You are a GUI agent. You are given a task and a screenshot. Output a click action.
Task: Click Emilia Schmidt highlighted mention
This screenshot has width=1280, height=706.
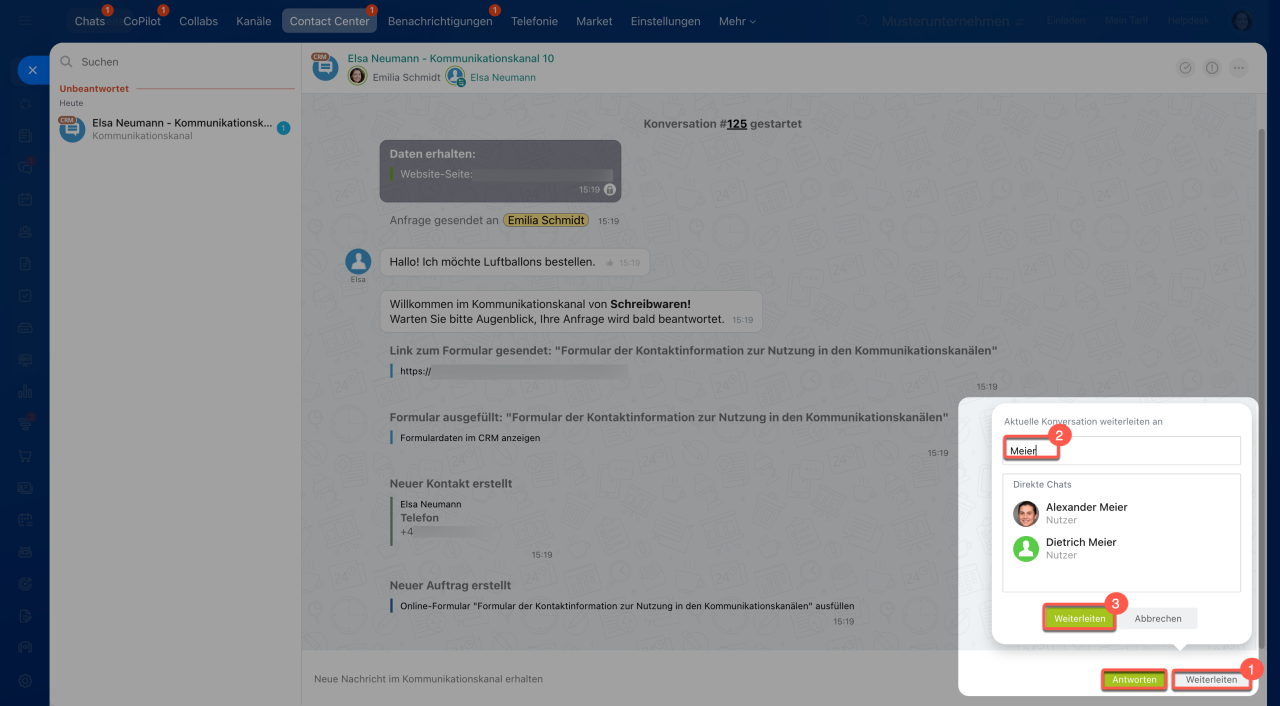[545, 220]
